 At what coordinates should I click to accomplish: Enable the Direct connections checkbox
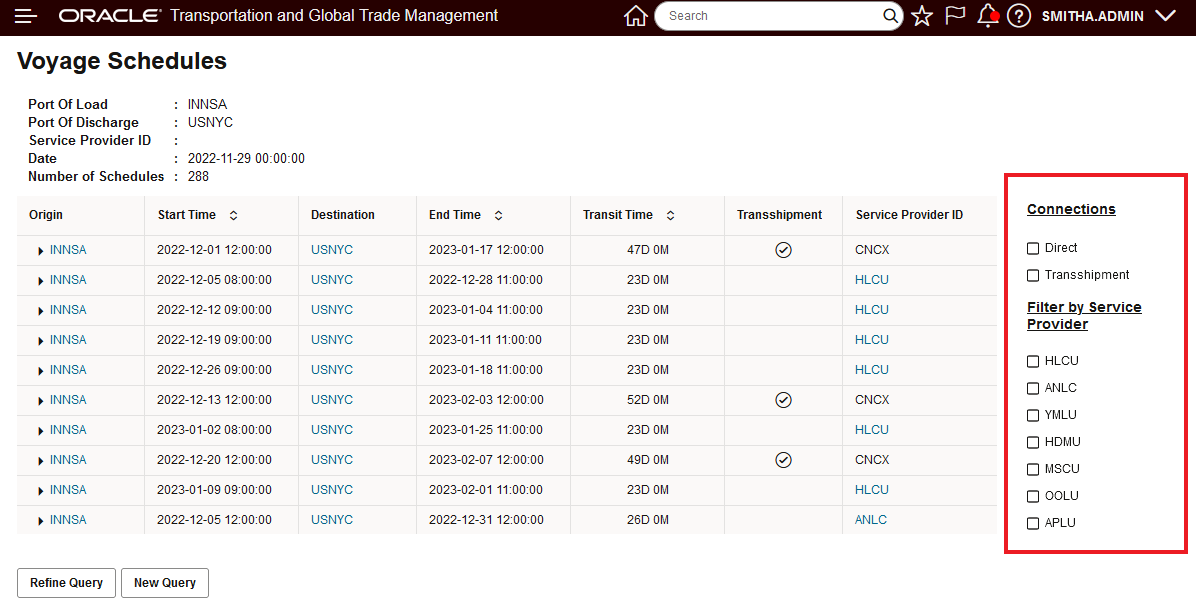1033,248
